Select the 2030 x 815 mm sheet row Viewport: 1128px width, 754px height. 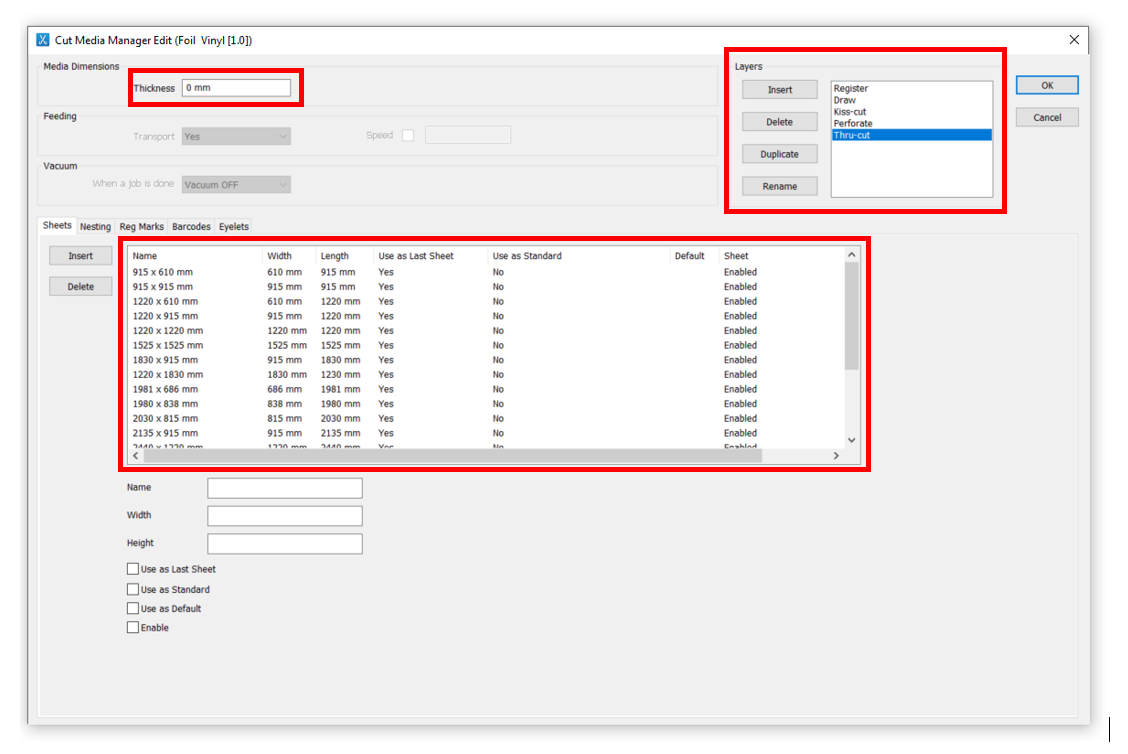486,419
